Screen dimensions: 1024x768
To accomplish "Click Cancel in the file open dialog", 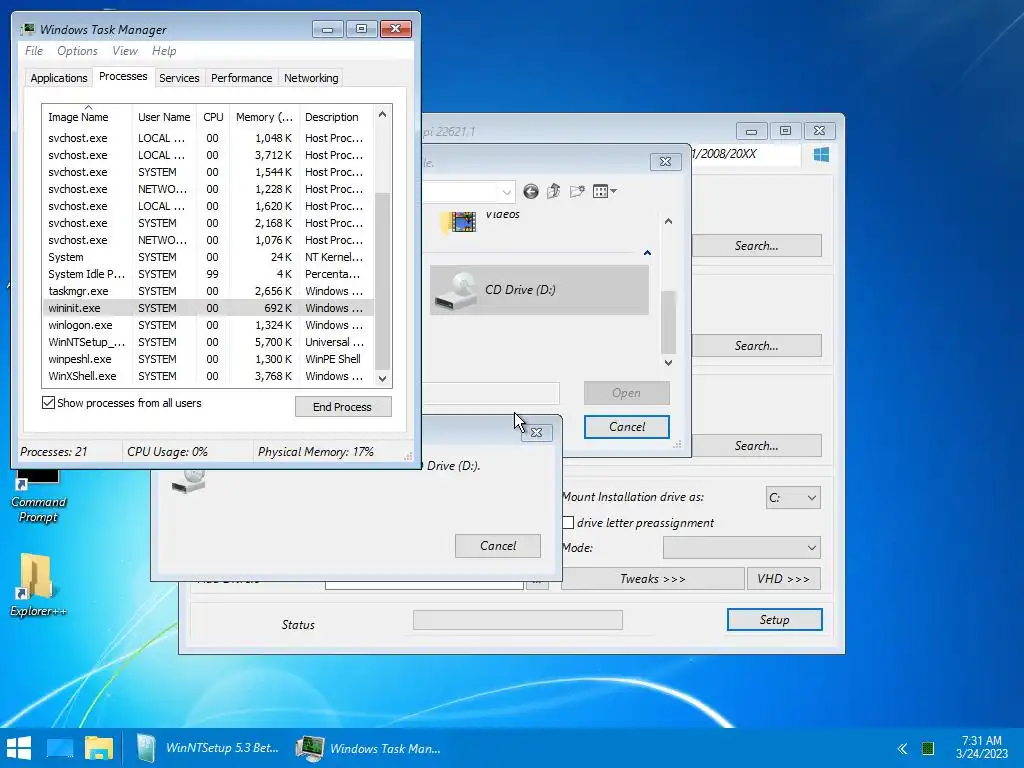I will 626,426.
